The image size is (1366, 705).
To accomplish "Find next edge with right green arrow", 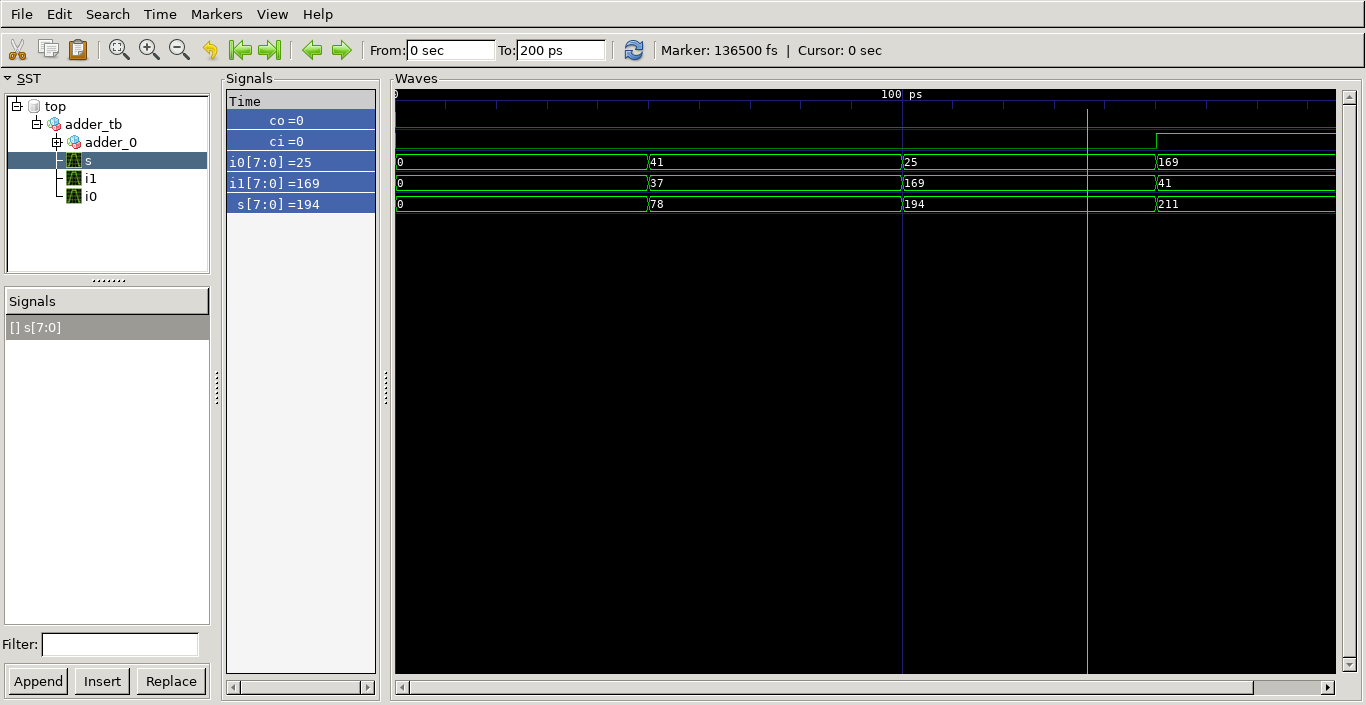I will pos(341,49).
